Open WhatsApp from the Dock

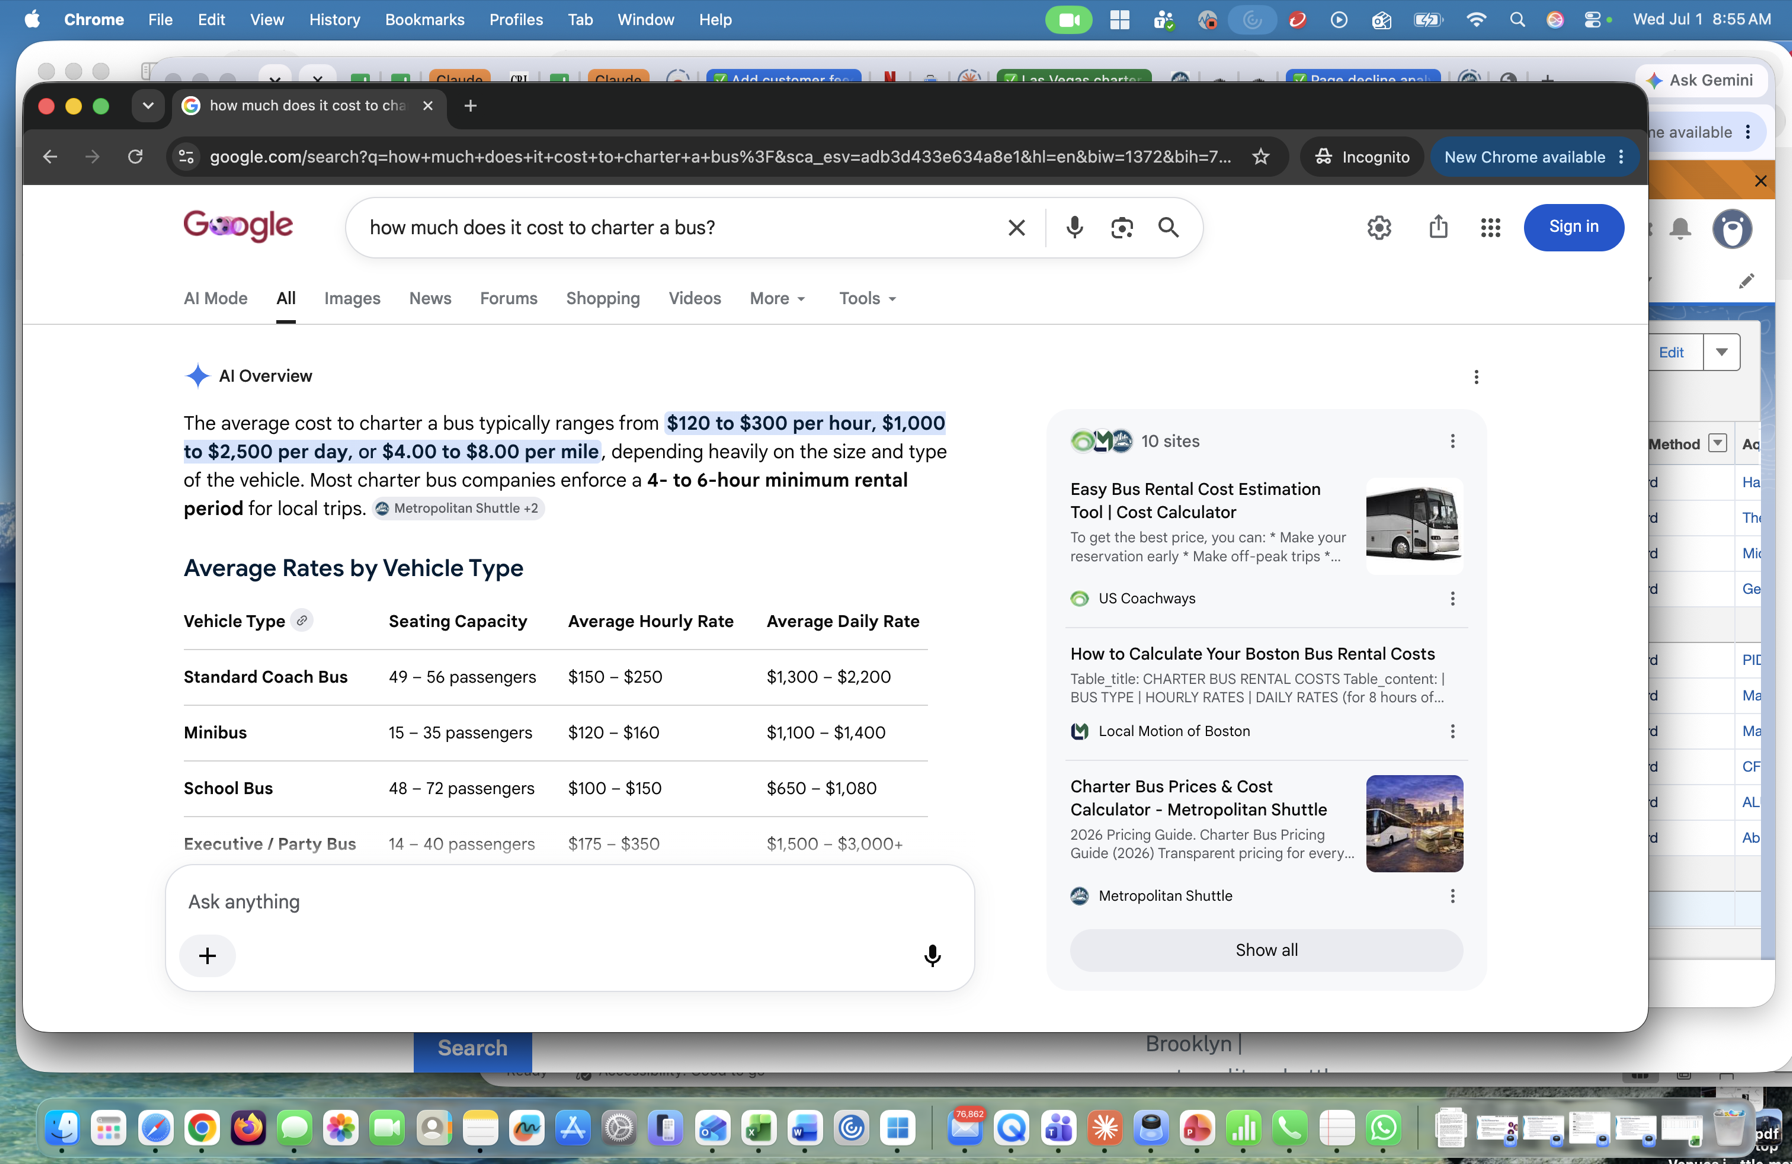[1384, 1128]
